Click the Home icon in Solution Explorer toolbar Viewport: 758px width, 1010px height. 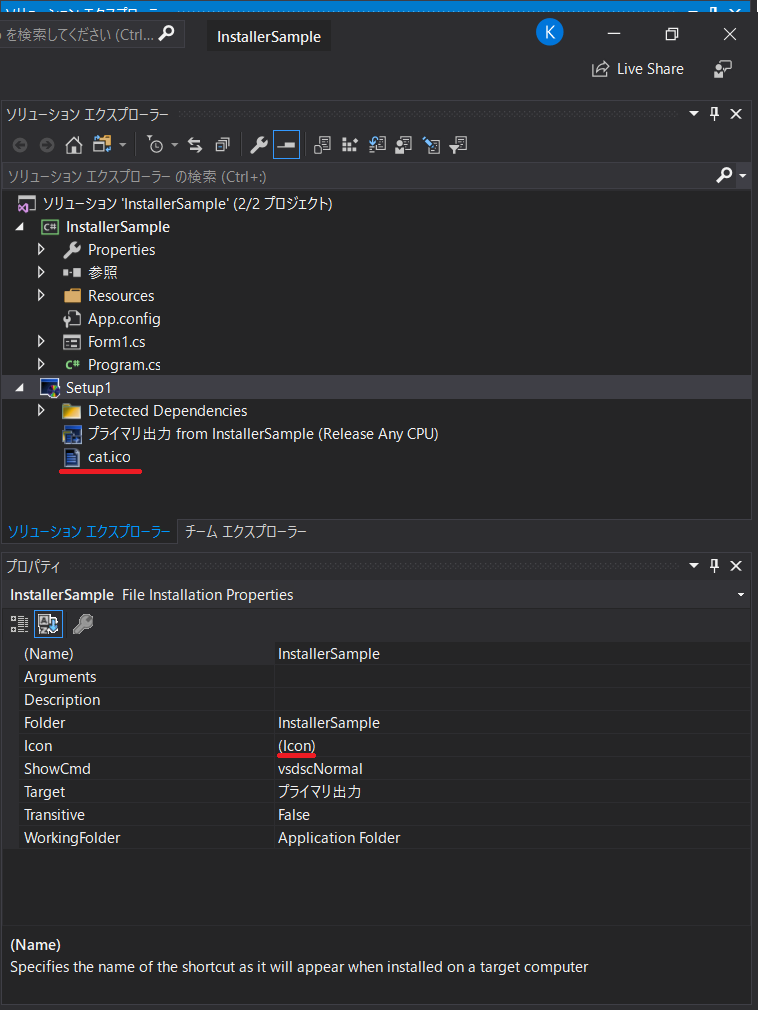pos(74,145)
